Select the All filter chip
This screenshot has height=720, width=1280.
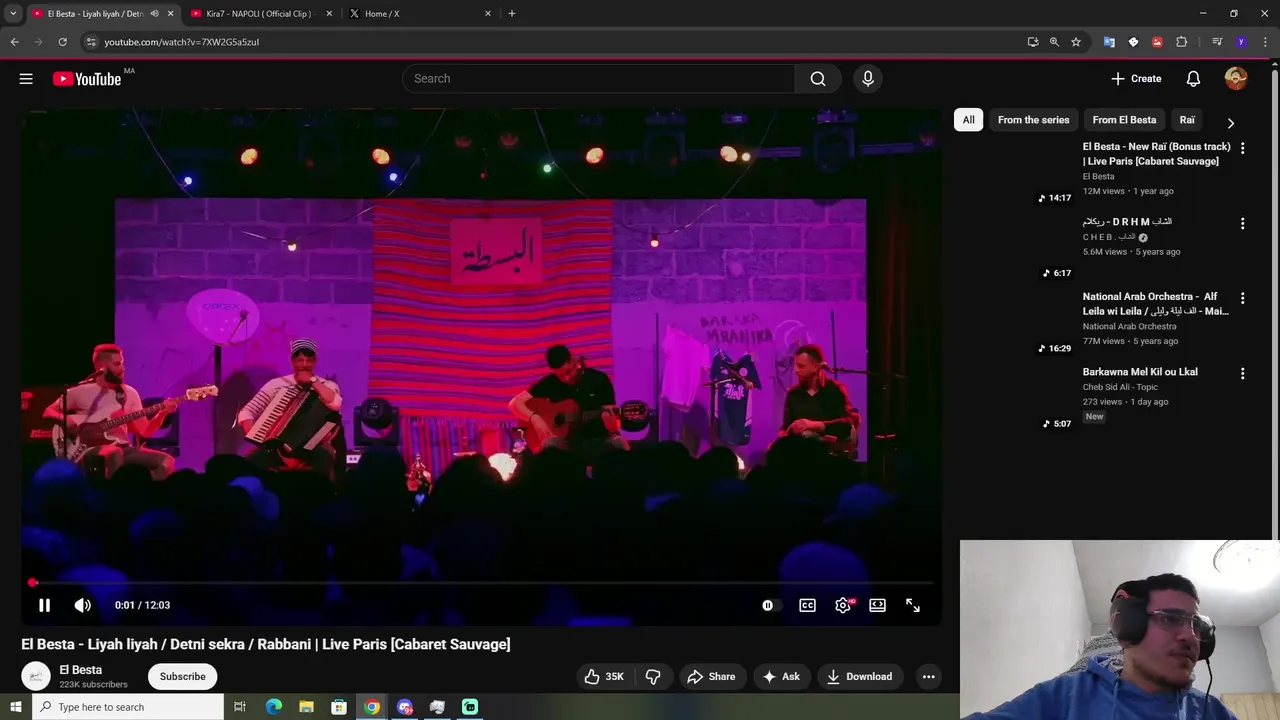coord(968,120)
